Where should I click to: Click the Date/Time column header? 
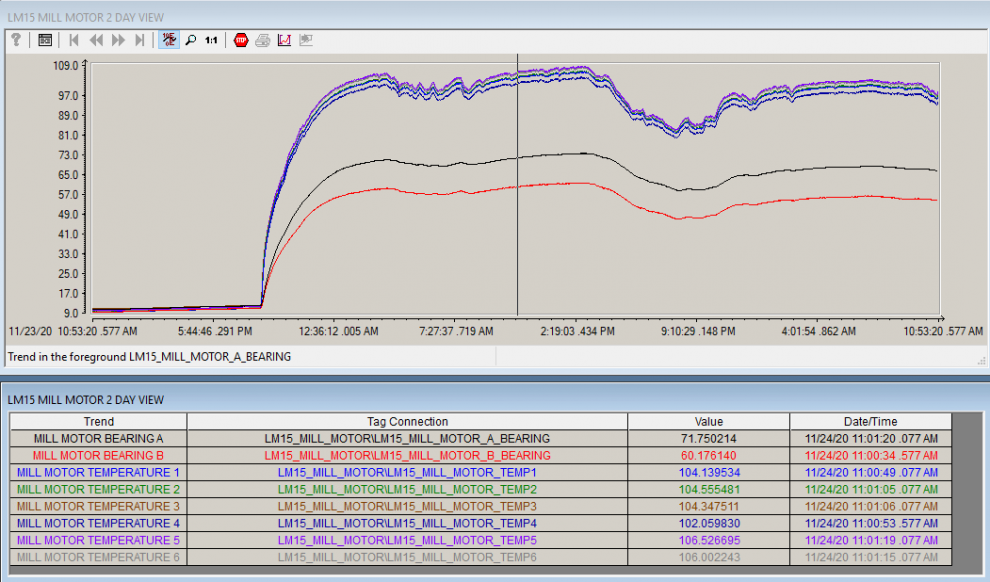click(x=870, y=421)
